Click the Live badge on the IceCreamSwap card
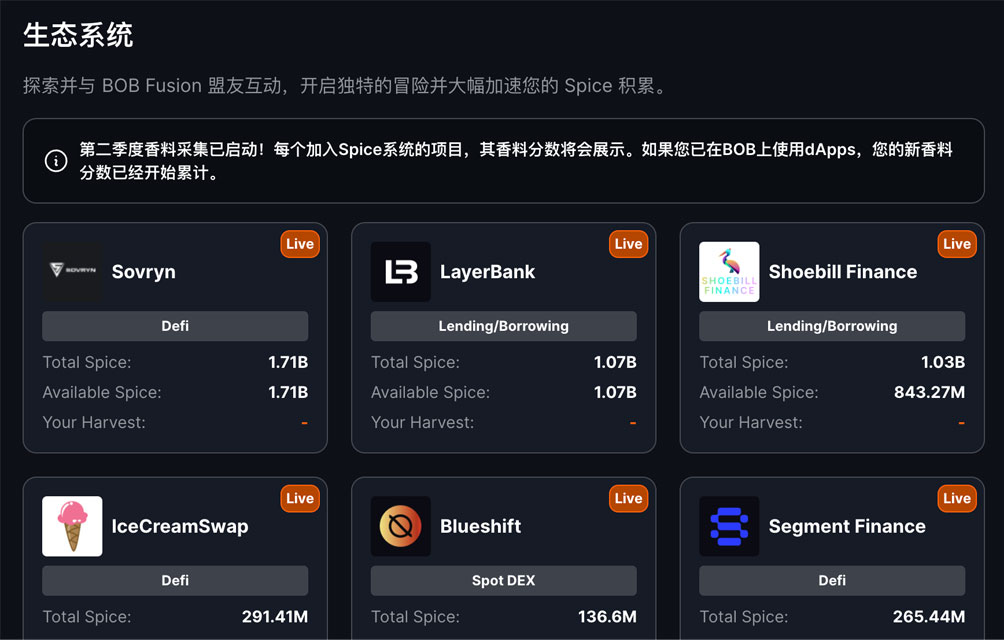The height and width of the screenshot is (640, 1004). pos(300,499)
